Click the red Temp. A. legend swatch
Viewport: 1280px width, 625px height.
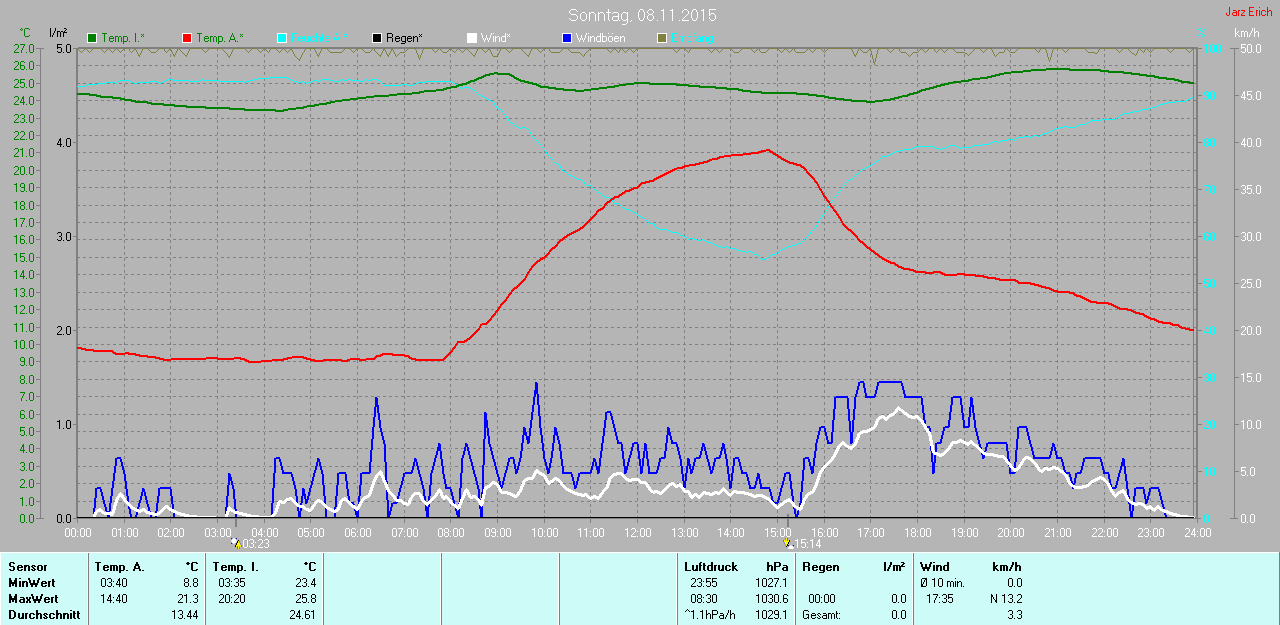pyautogui.click(x=187, y=38)
